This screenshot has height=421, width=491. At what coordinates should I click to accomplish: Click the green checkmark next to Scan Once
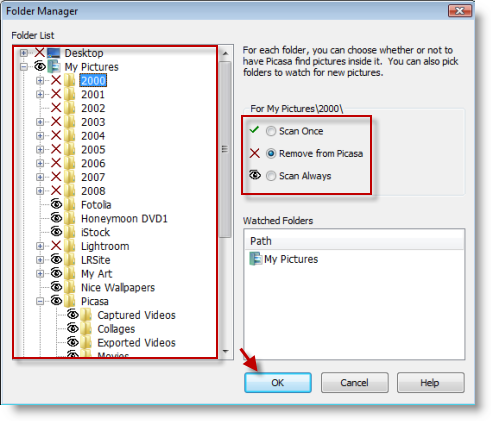tap(254, 130)
